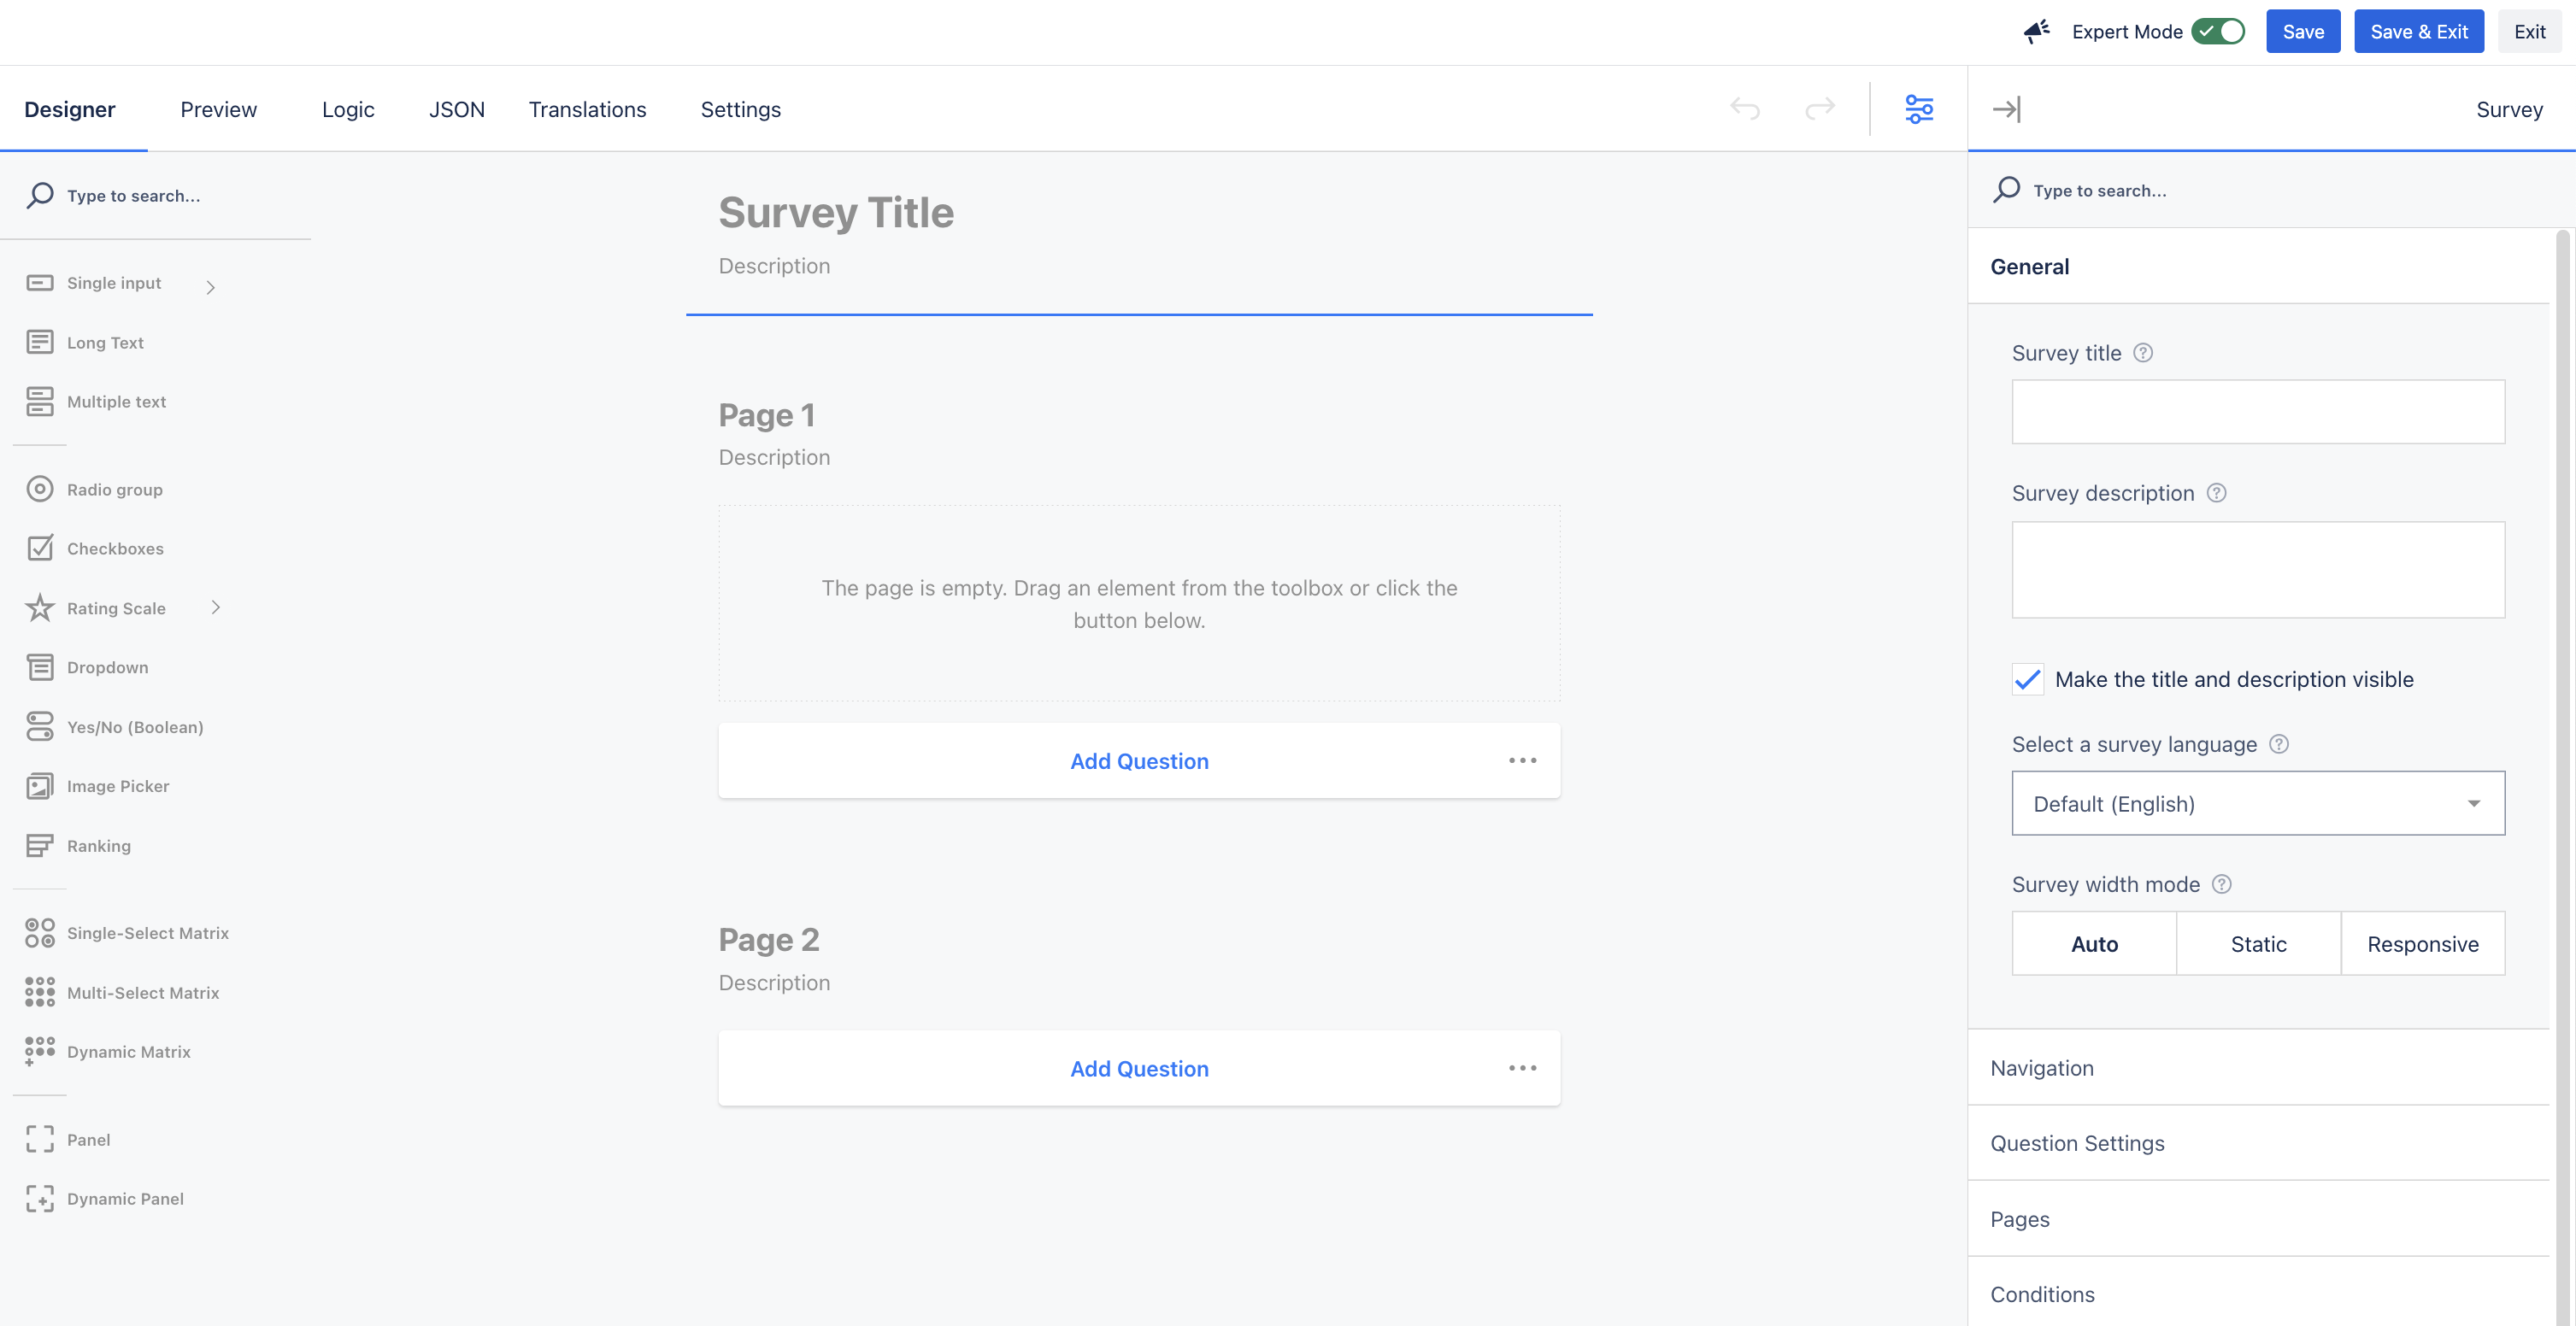Toggle the property grid settings icon
The height and width of the screenshot is (1326, 2576).
[x=1919, y=109]
